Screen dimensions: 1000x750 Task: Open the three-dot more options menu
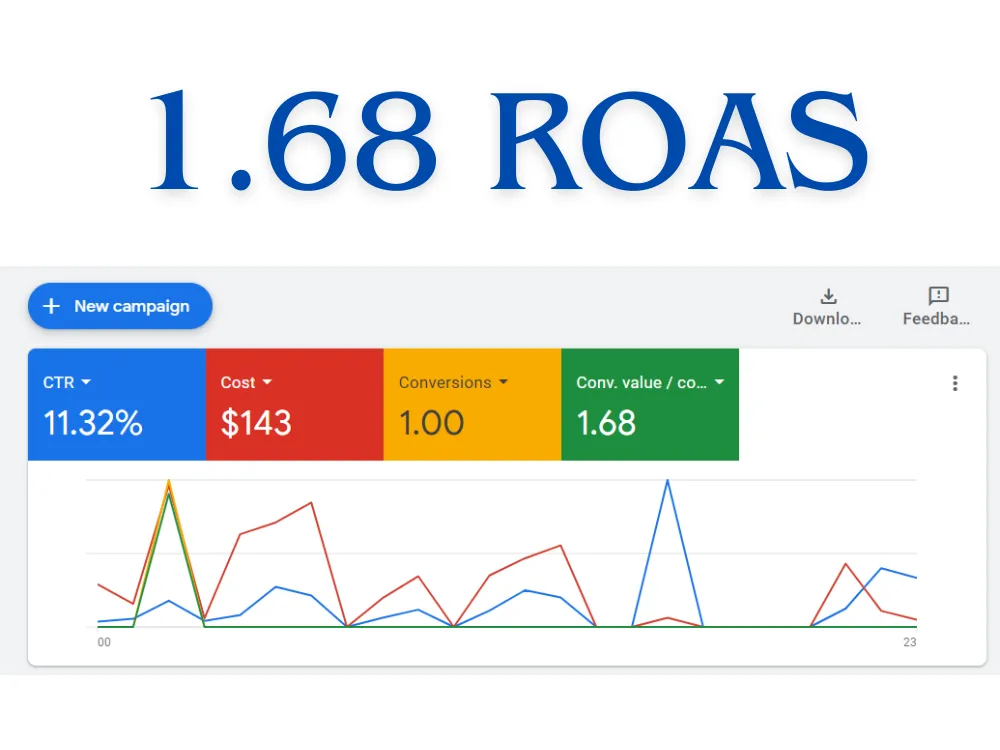[x=955, y=383]
